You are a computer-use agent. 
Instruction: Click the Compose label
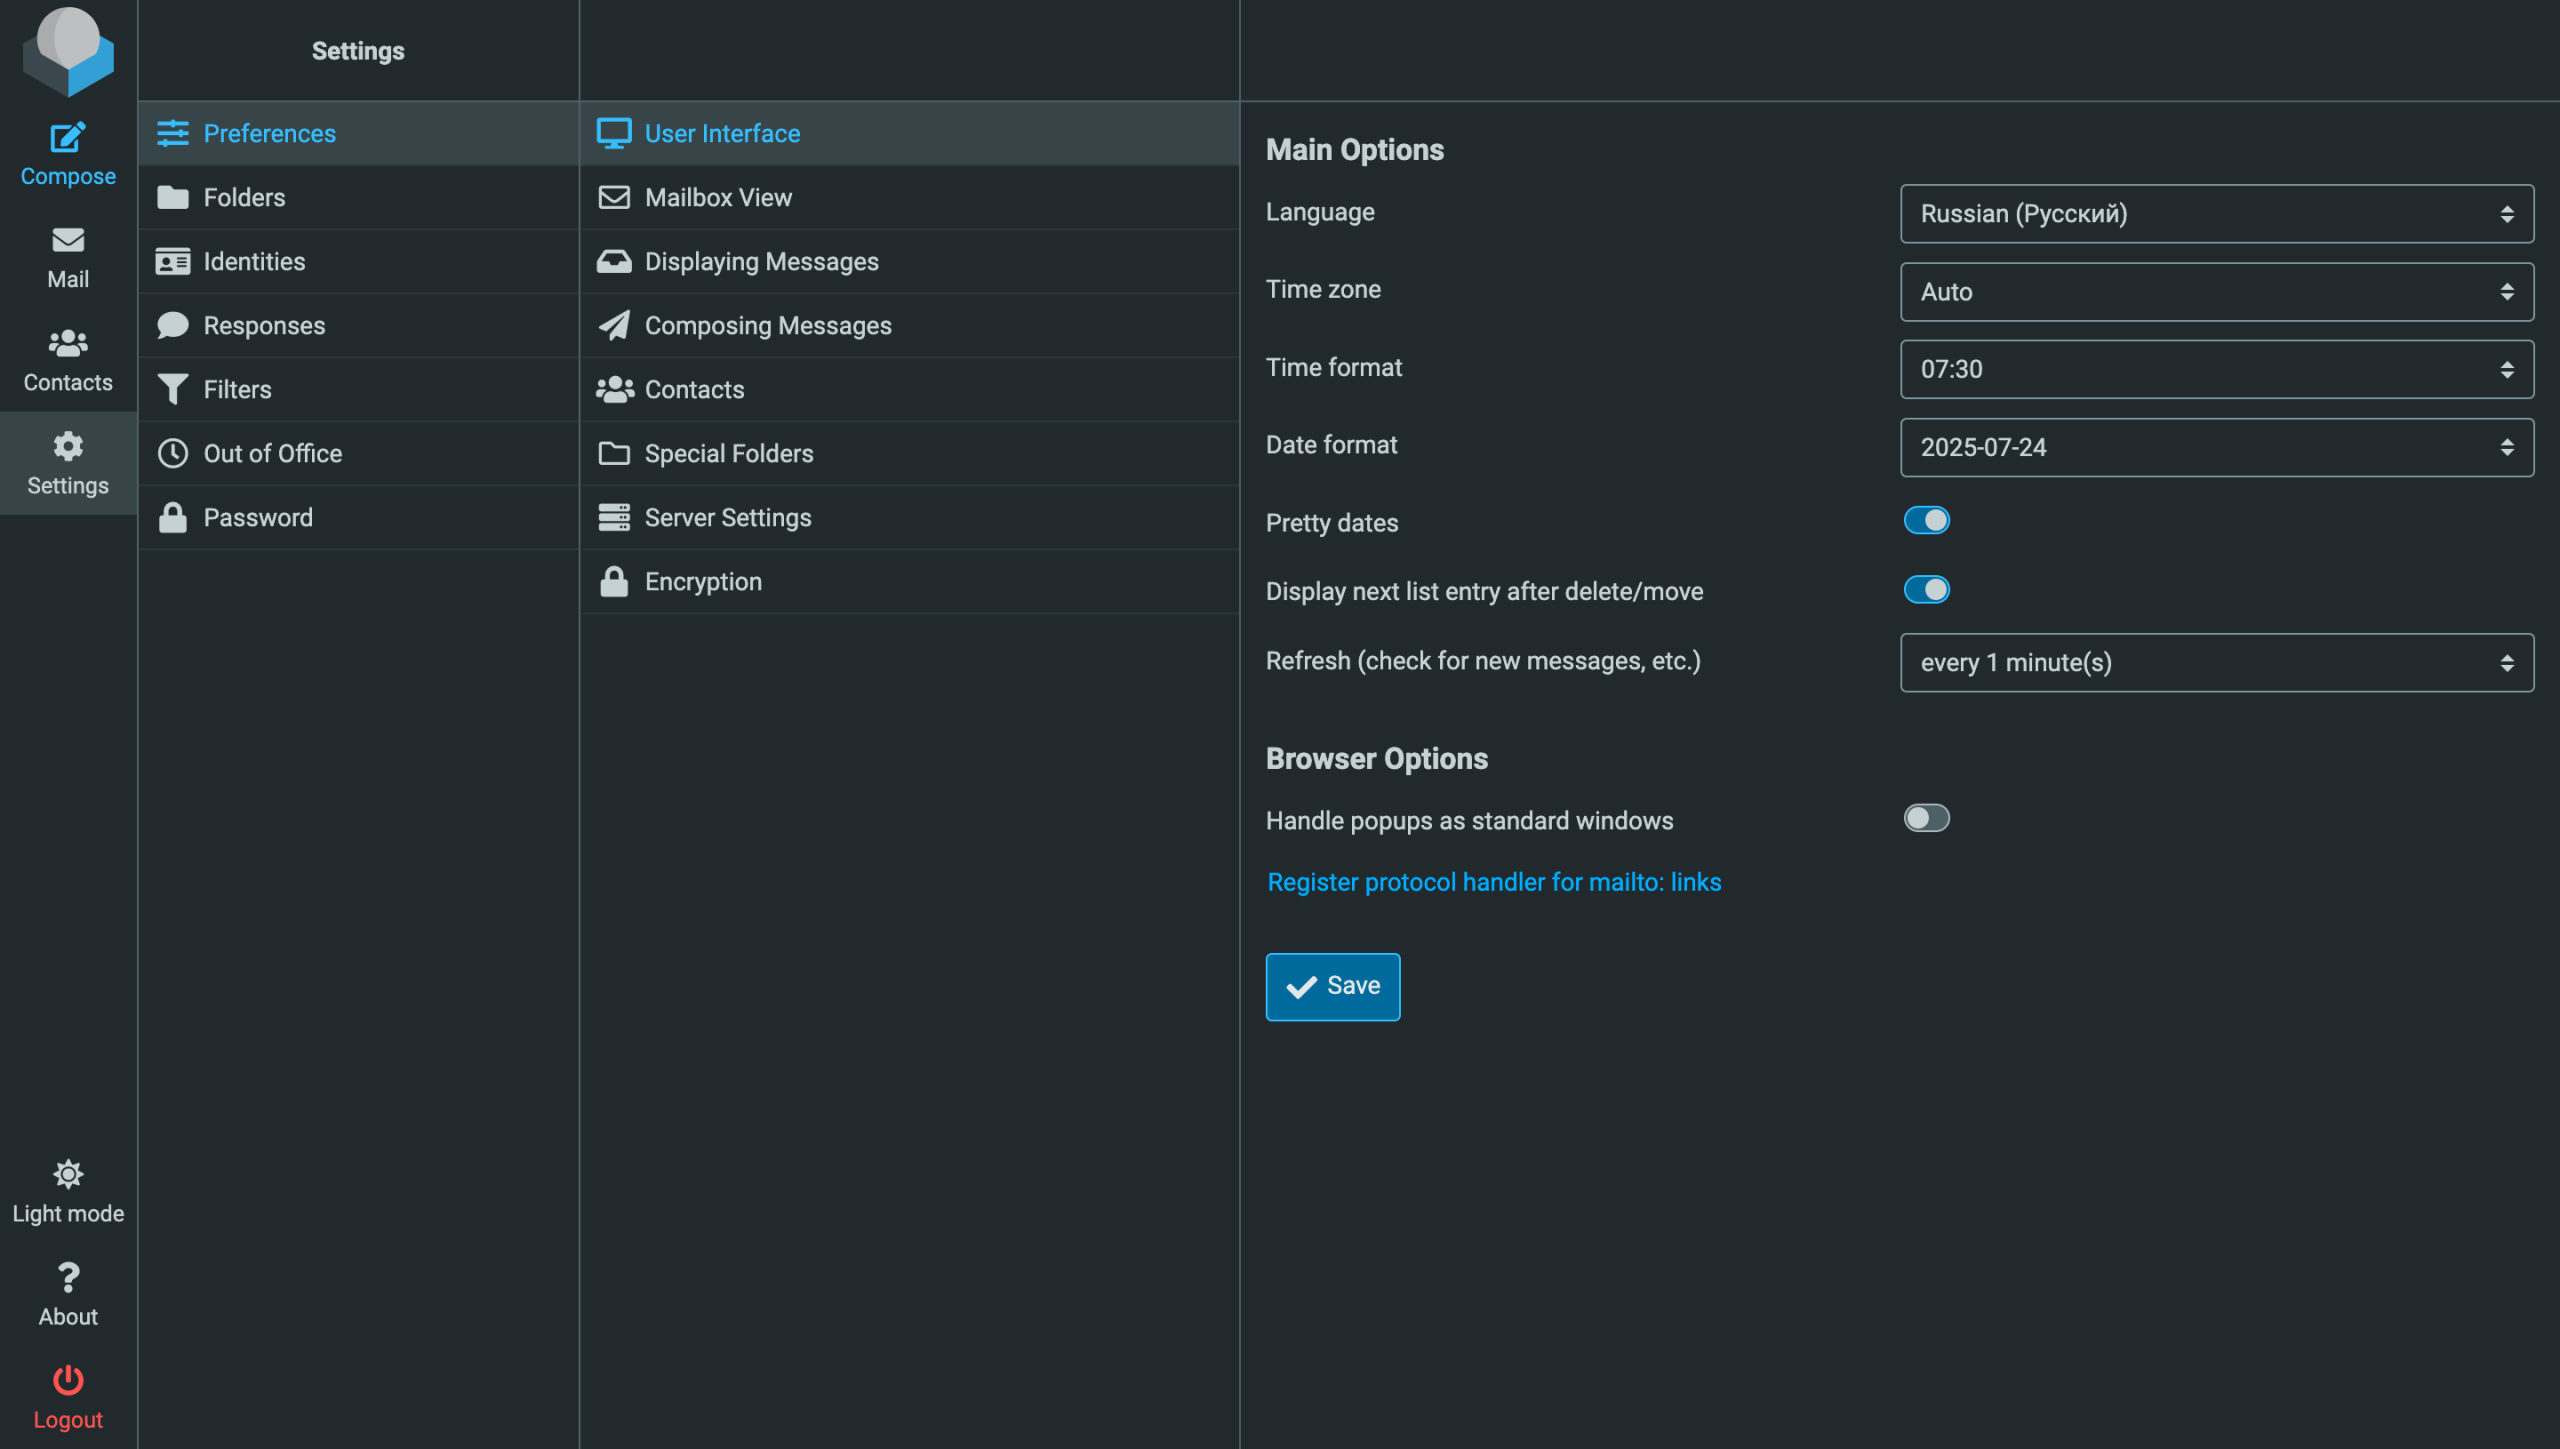tap(68, 176)
